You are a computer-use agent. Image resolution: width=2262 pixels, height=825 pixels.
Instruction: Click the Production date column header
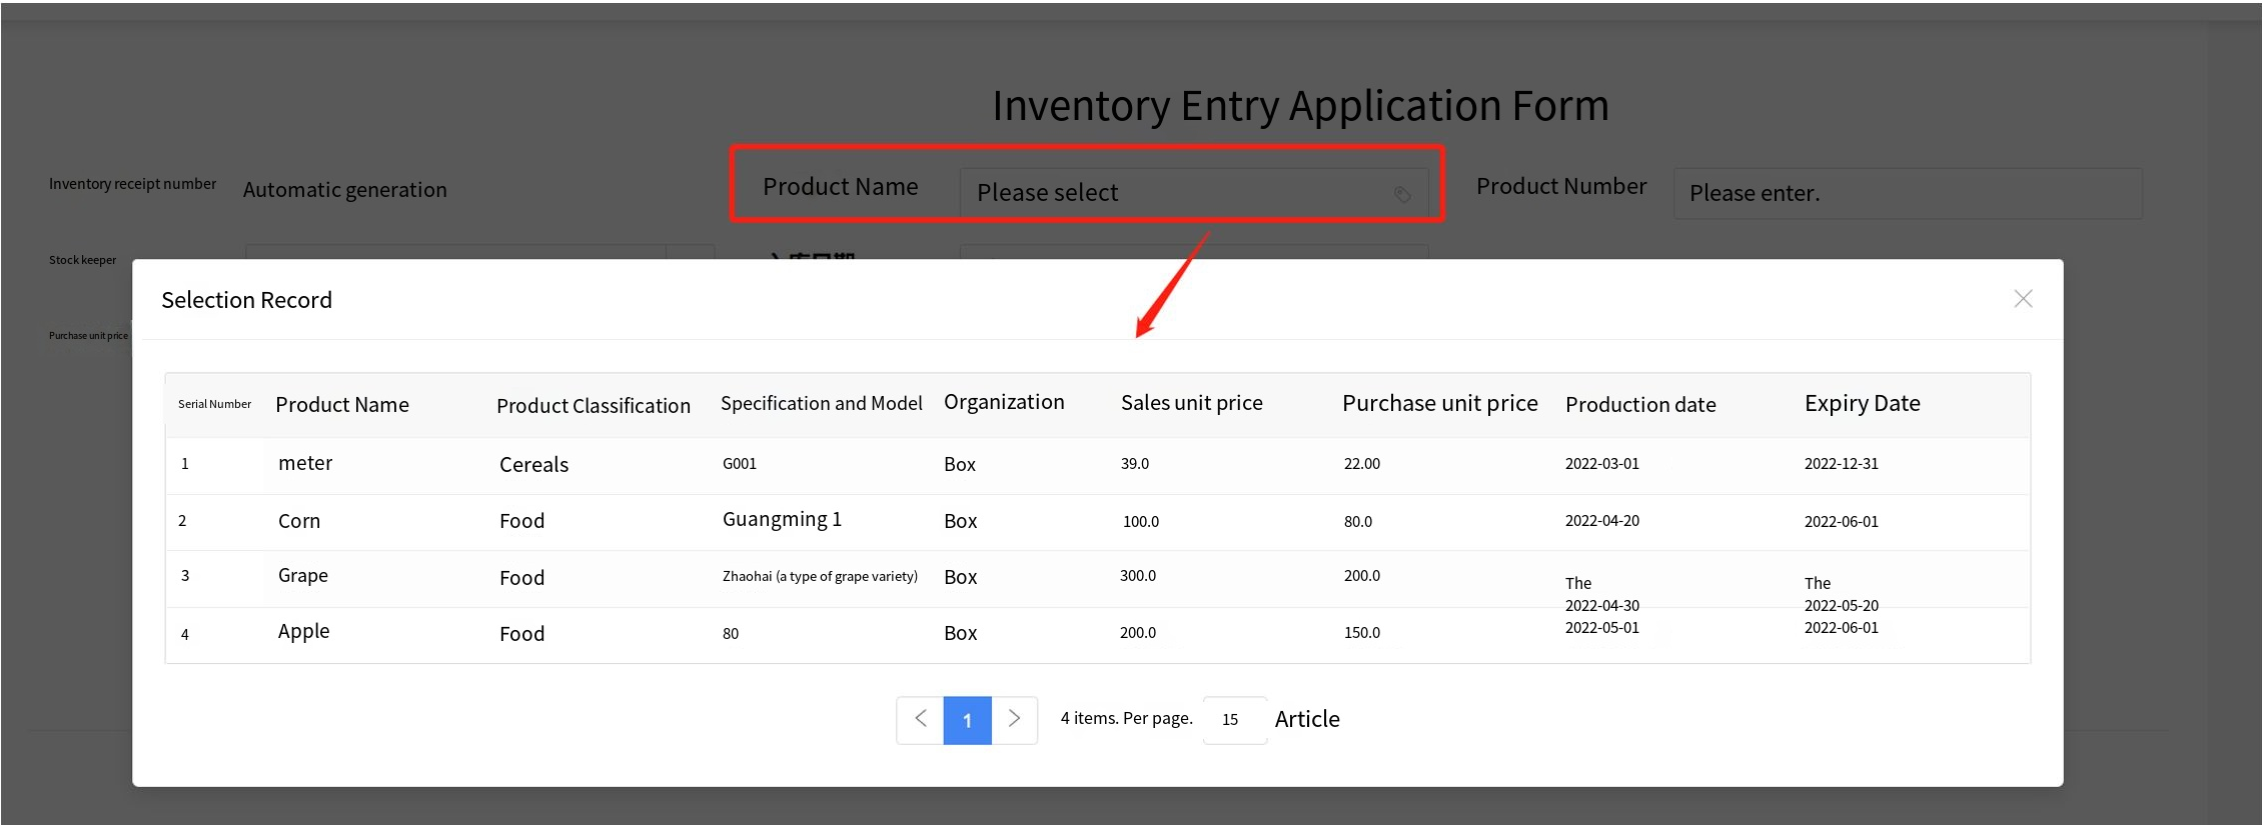coord(1640,405)
